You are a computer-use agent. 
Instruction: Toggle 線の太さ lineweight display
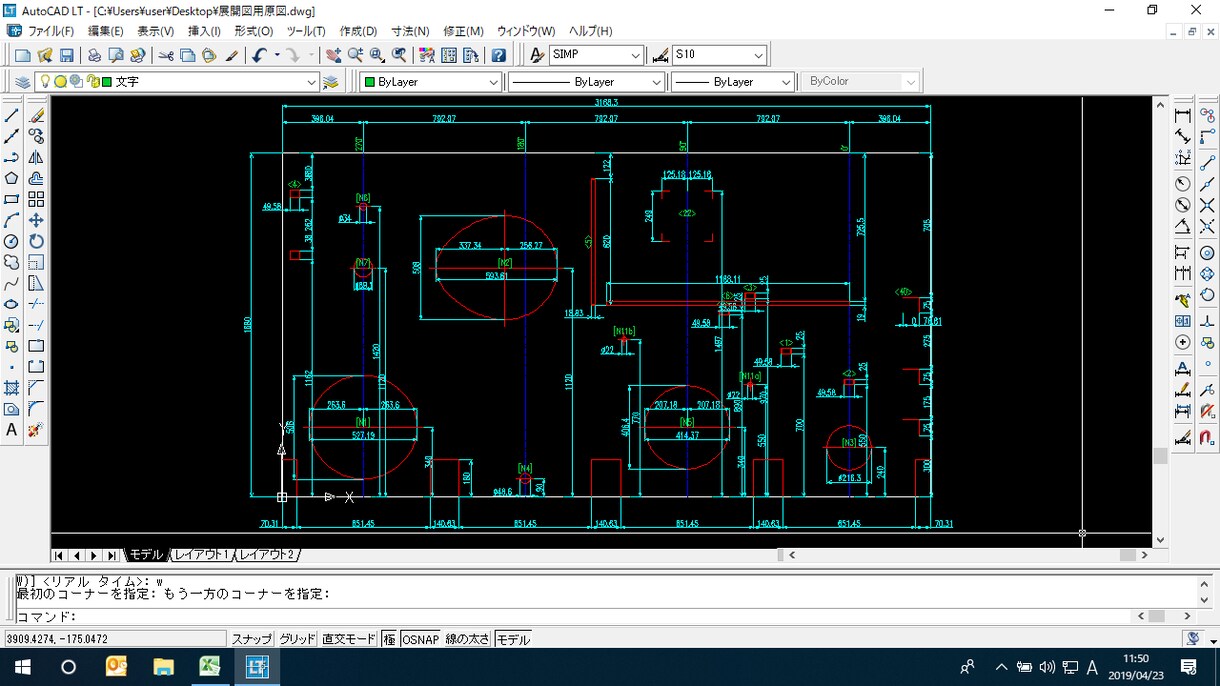click(x=467, y=639)
